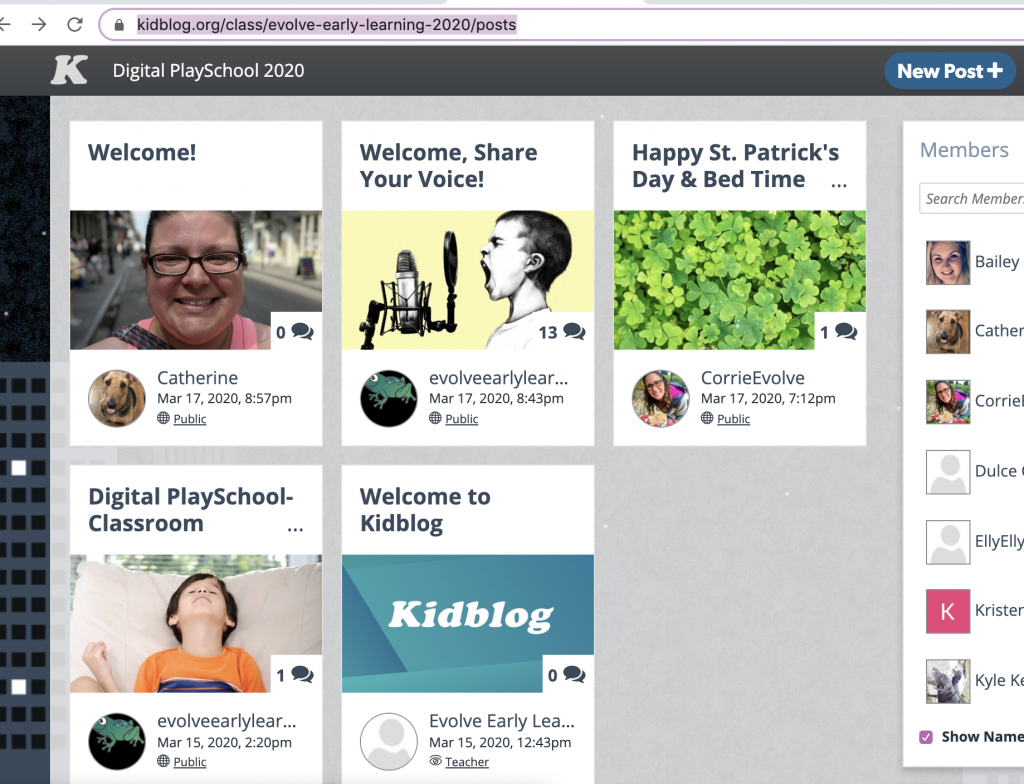The width and height of the screenshot is (1024, 784).
Task: Toggle the Show Names checkbox
Action: 926,737
